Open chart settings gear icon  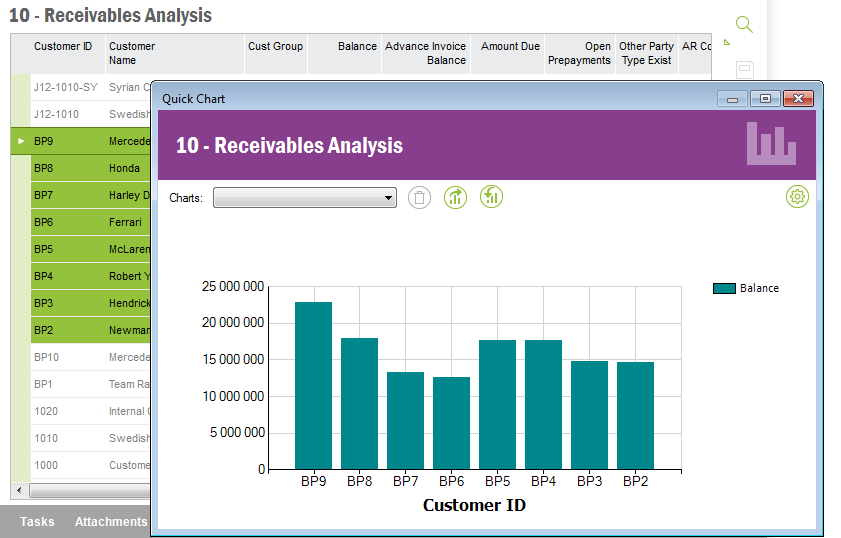click(x=797, y=197)
